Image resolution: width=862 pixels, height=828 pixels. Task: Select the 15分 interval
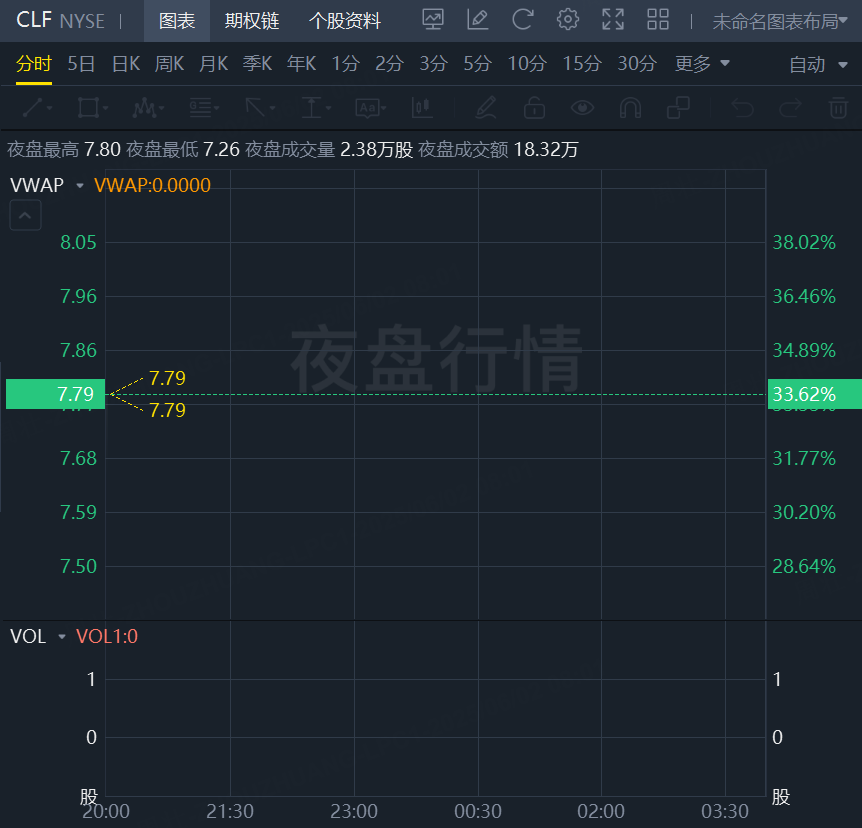[x=582, y=64]
